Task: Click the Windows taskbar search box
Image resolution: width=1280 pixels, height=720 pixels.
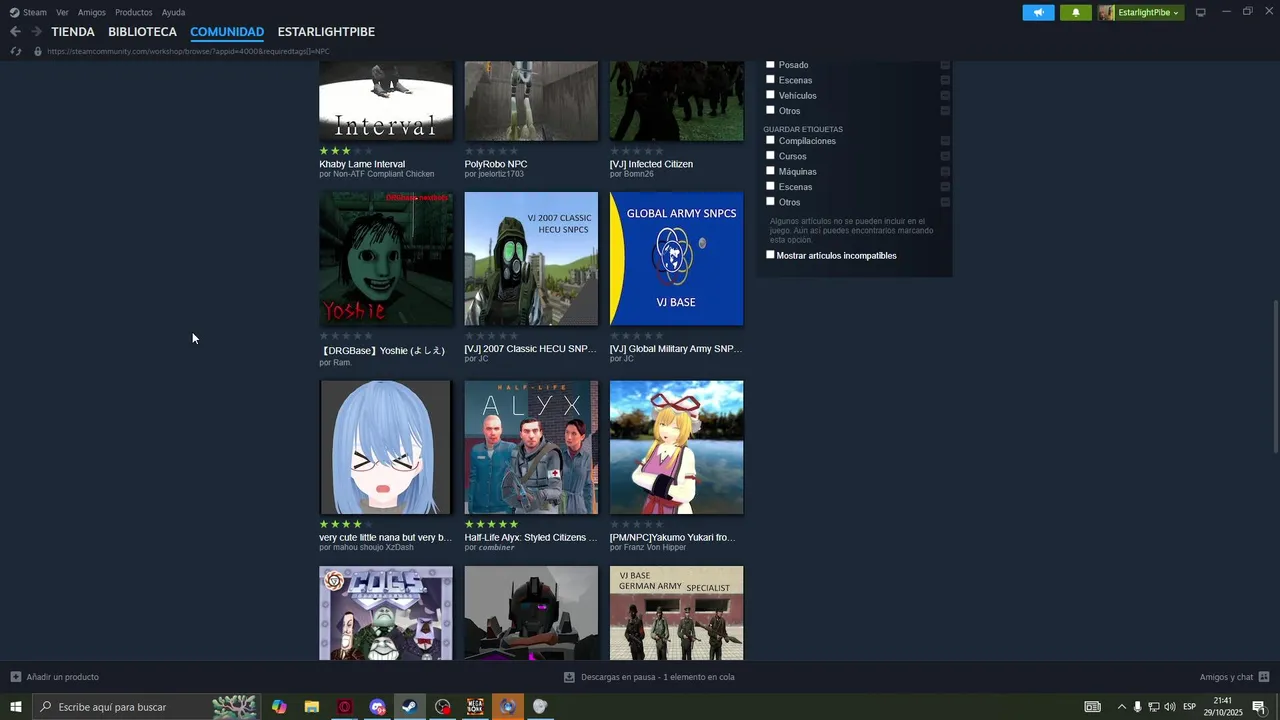Action: tap(146, 707)
